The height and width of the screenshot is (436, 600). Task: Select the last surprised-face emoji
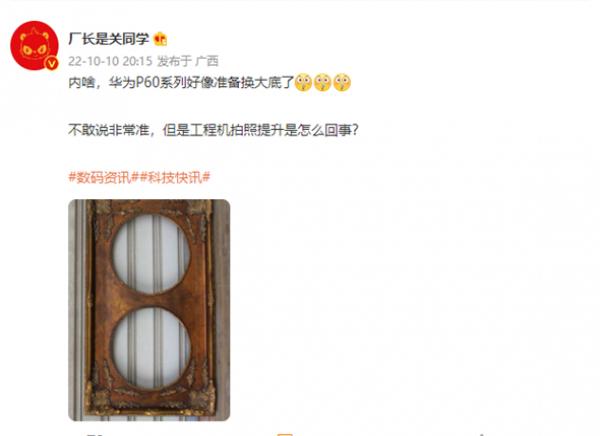pos(342,82)
